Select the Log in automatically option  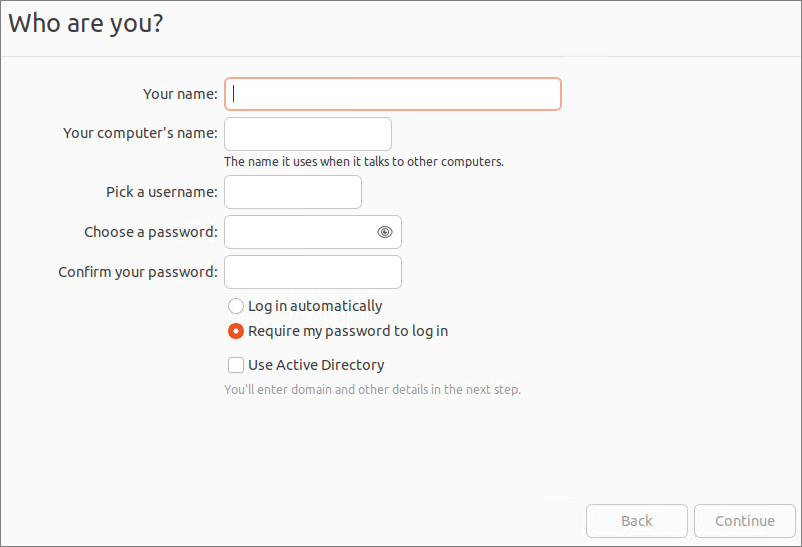pos(236,306)
